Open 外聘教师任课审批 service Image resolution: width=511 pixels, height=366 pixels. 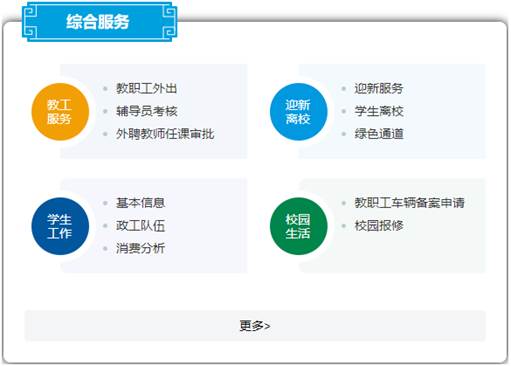tap(165, 134)
